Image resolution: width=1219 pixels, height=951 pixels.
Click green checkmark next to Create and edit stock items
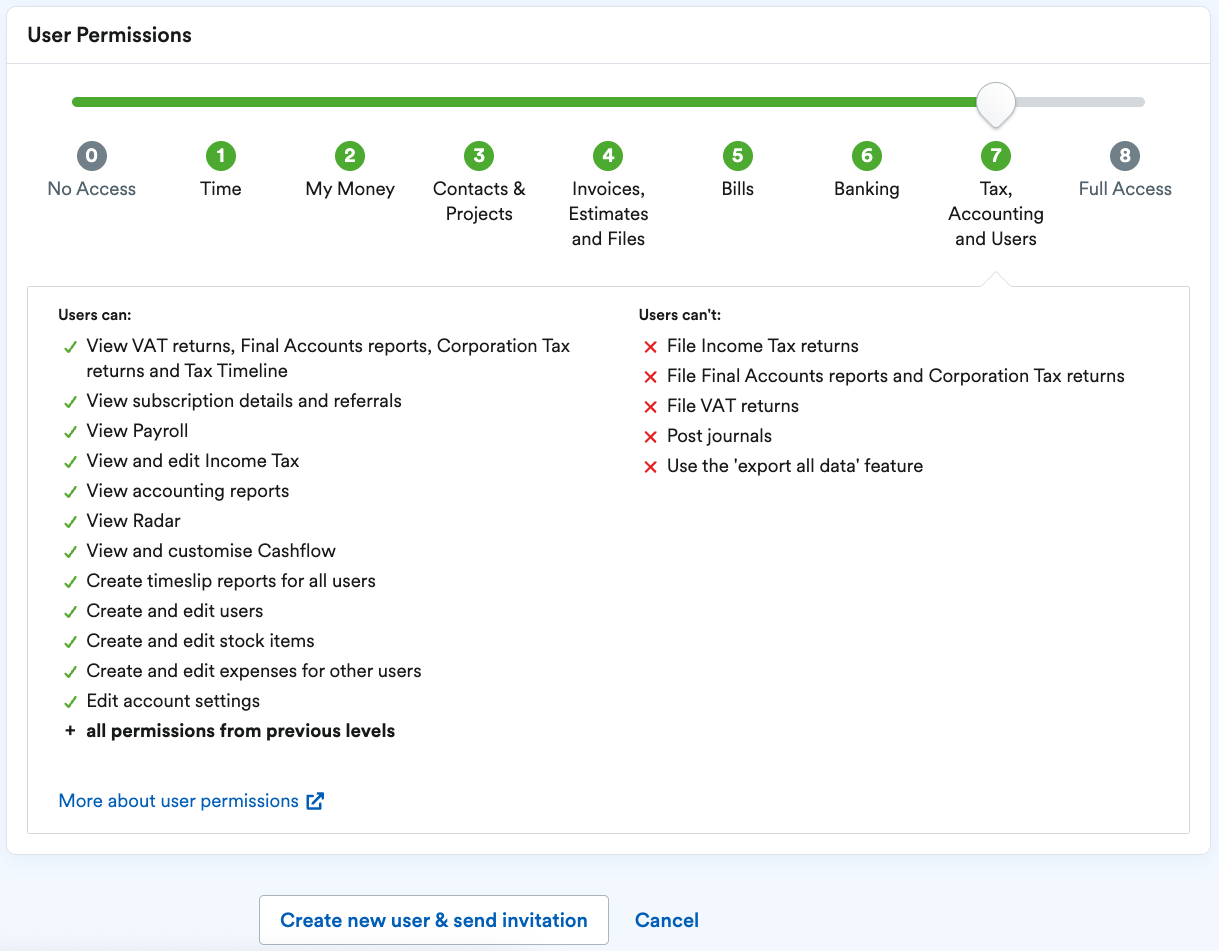pyautogui.click(x=70, y=642)
